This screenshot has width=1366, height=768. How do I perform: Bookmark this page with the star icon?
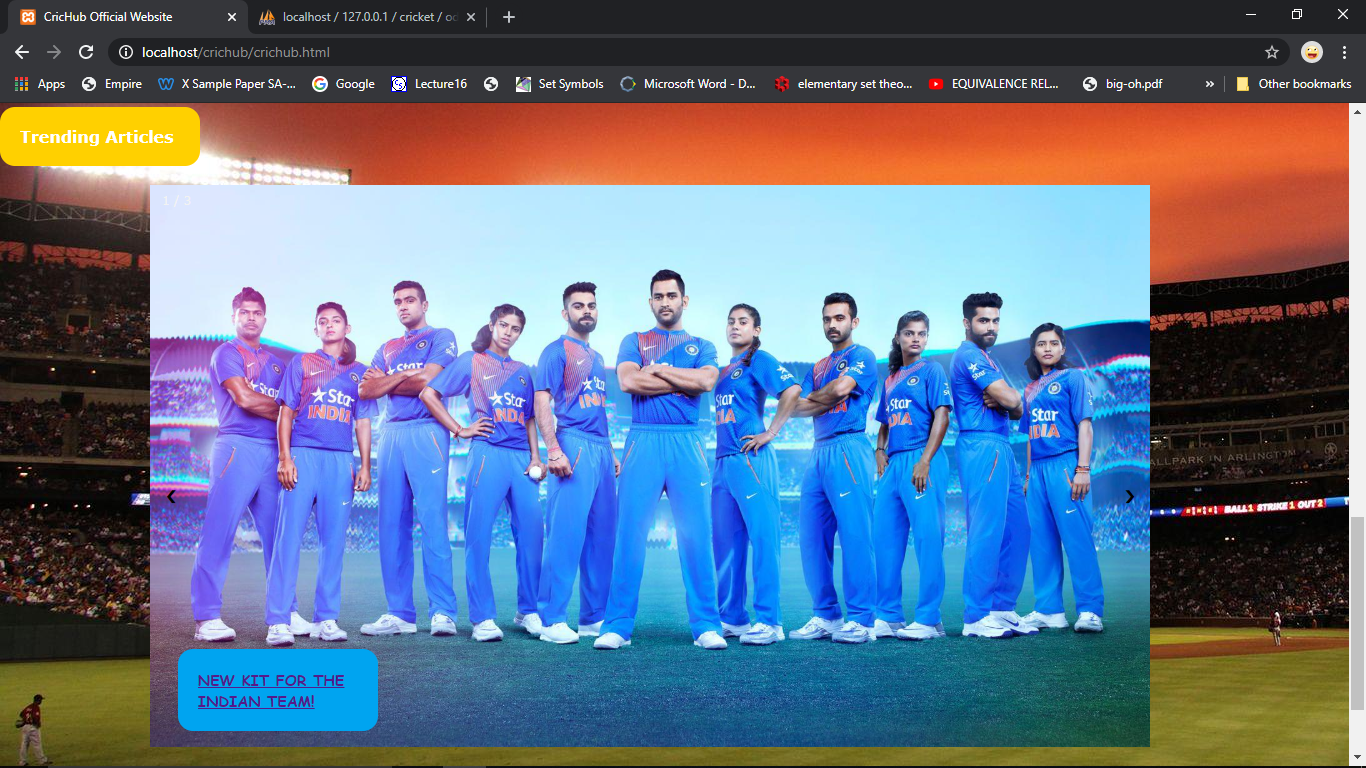(1272, 52)
